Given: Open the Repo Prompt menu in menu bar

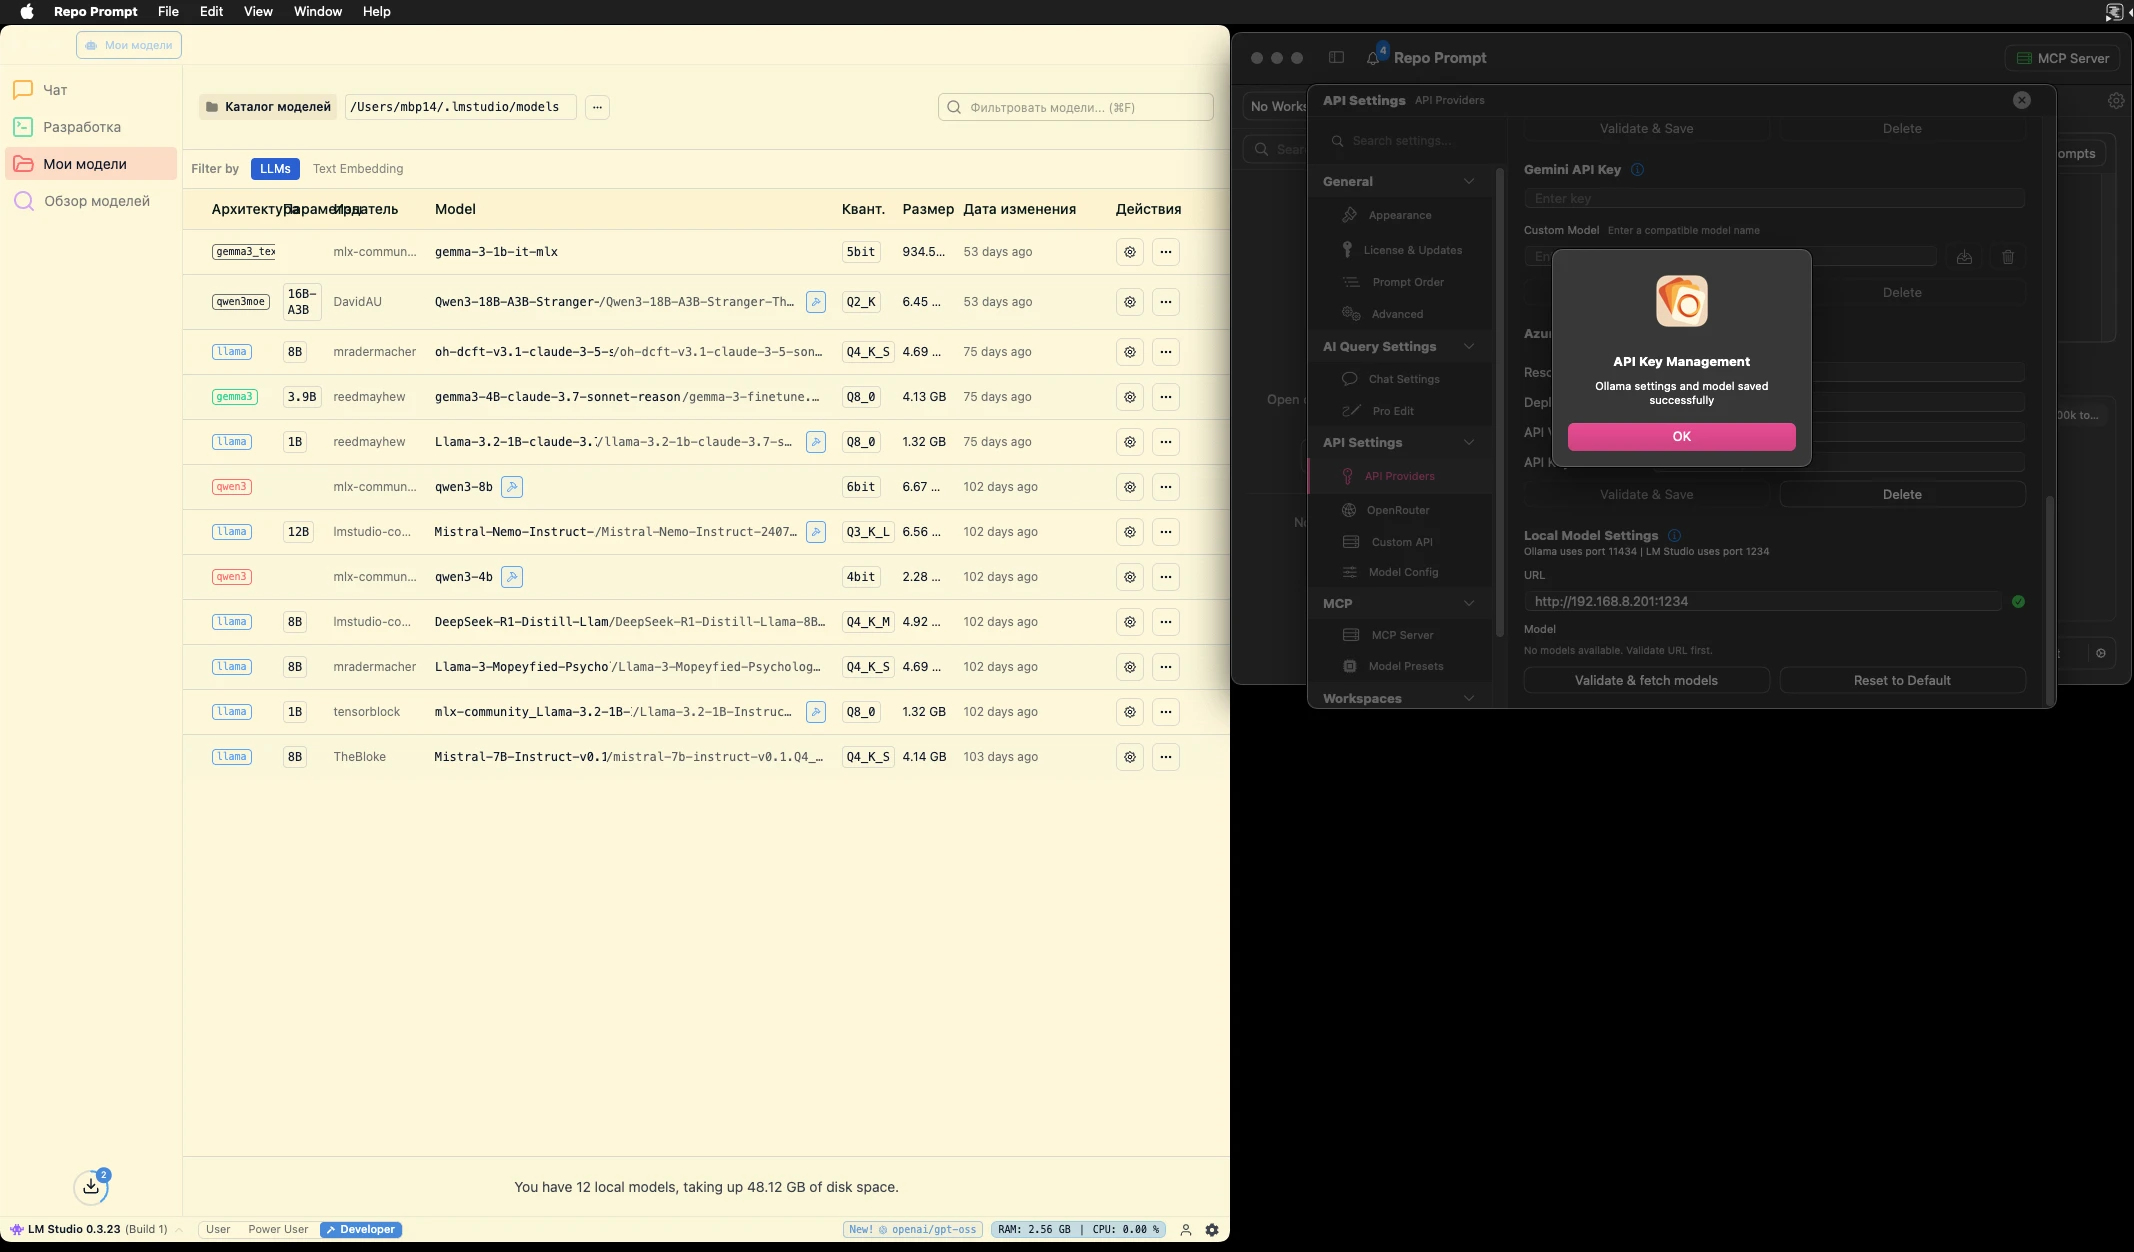Looking at the screenshot, I should tap(96, 11).
